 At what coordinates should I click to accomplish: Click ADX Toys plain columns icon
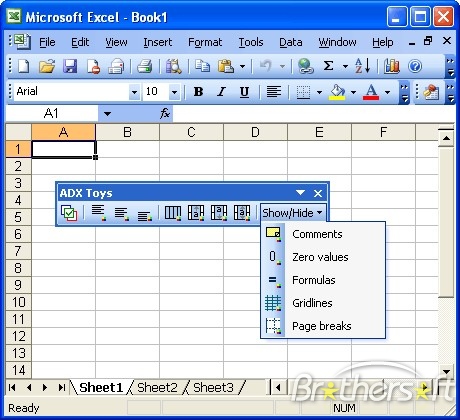point(173,213)
